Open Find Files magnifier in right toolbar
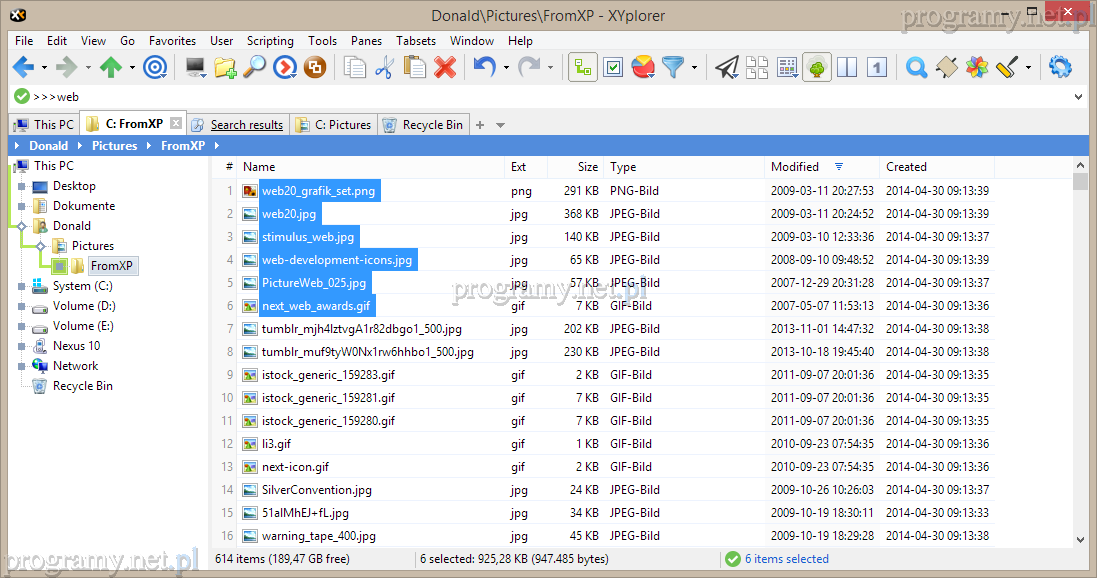This screenshot has width=1097, height=578. click(916, 68)
